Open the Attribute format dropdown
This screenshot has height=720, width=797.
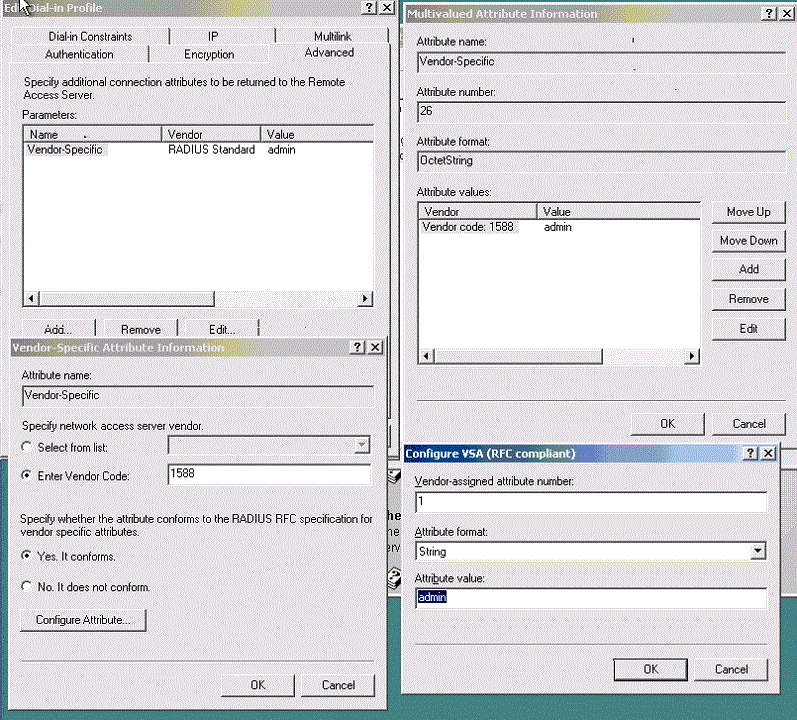pos(758,551)
